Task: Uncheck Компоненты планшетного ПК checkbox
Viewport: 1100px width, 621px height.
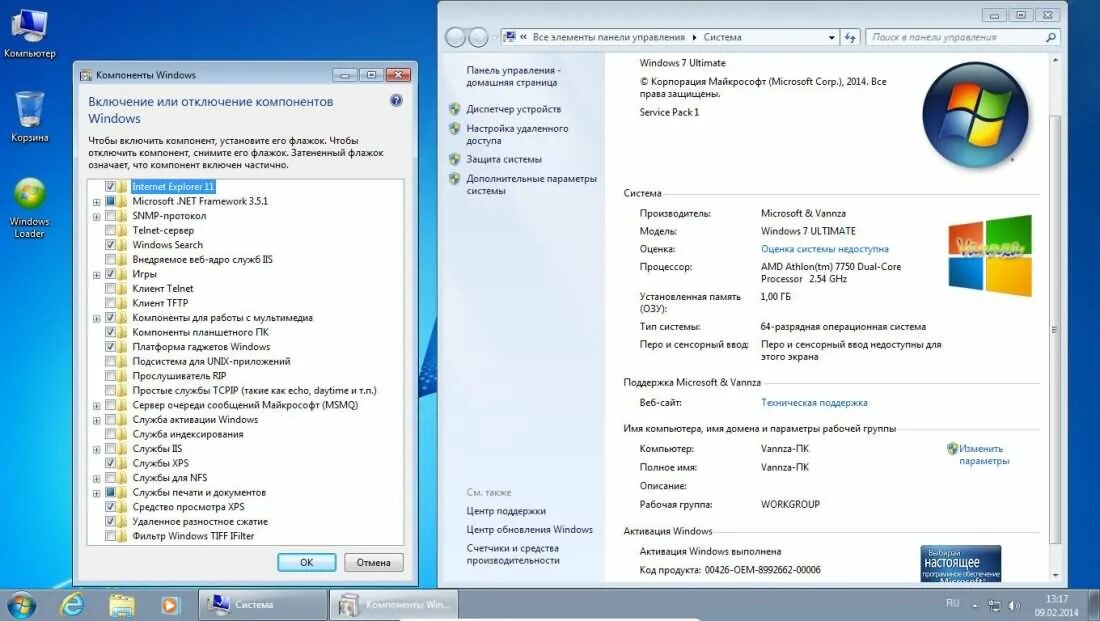Action: (x=110, y=332)
